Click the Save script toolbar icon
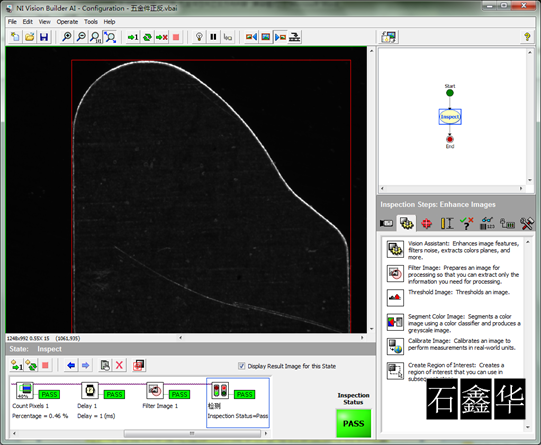The image size is (541, 445). (x=44, y=37)
